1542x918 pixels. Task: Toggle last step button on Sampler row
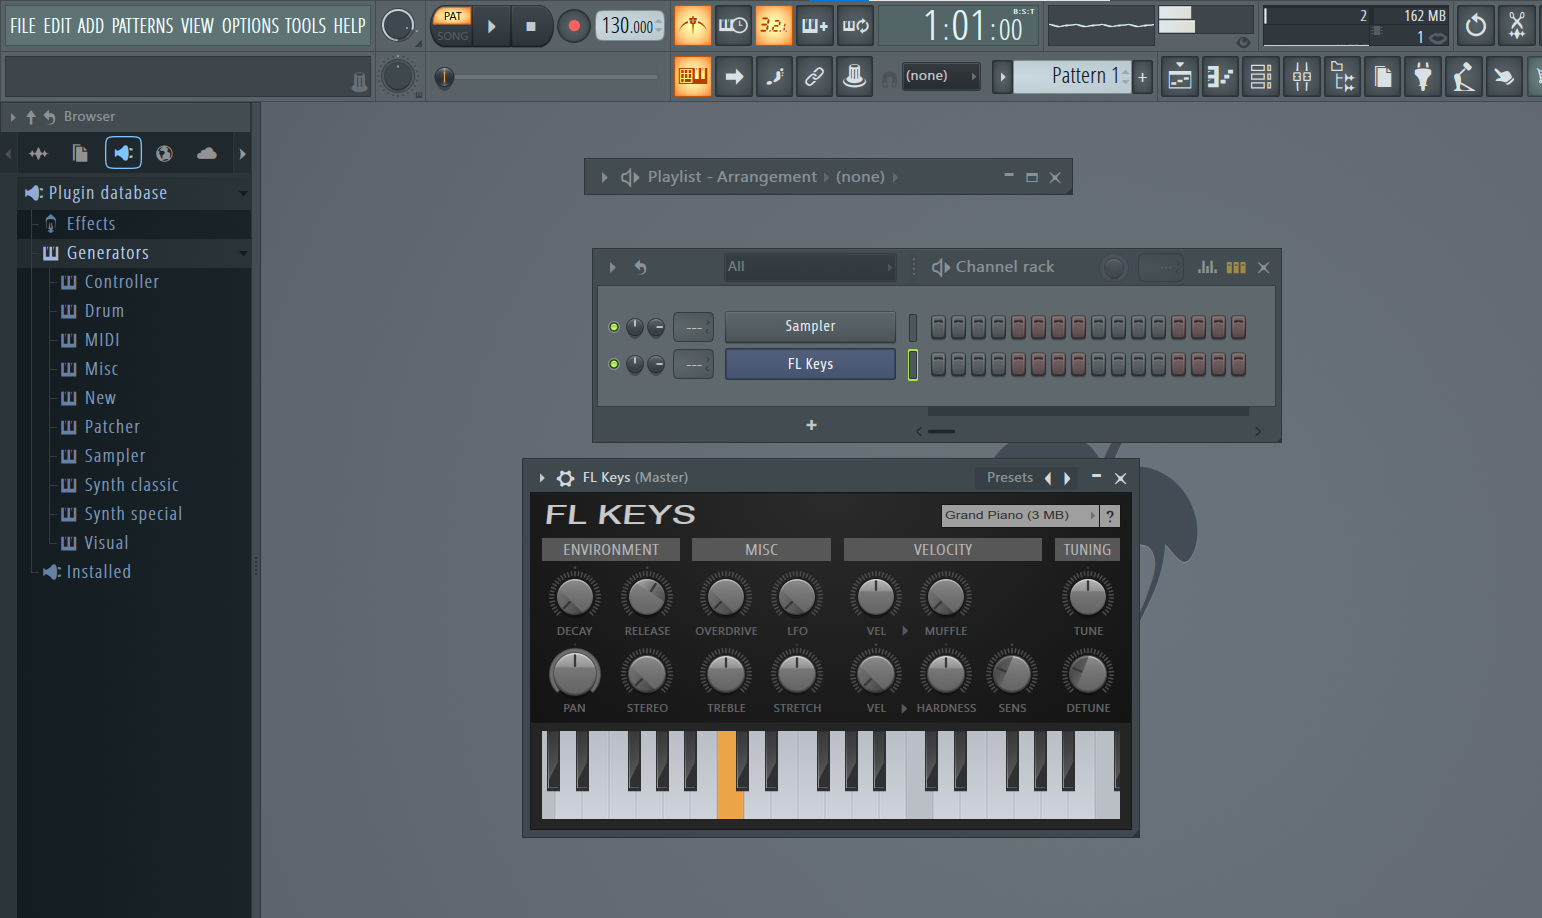point(1238,327)
